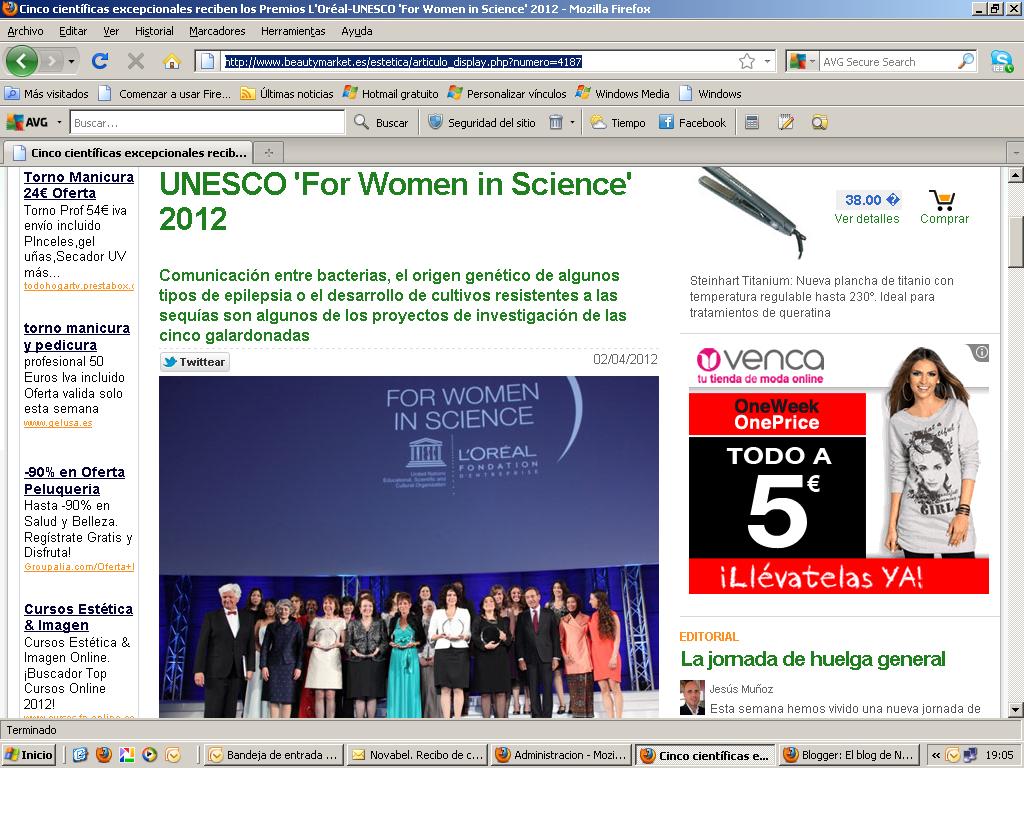Click the AVG folder search icon
1024x816 pixels.
pos(820,122)
